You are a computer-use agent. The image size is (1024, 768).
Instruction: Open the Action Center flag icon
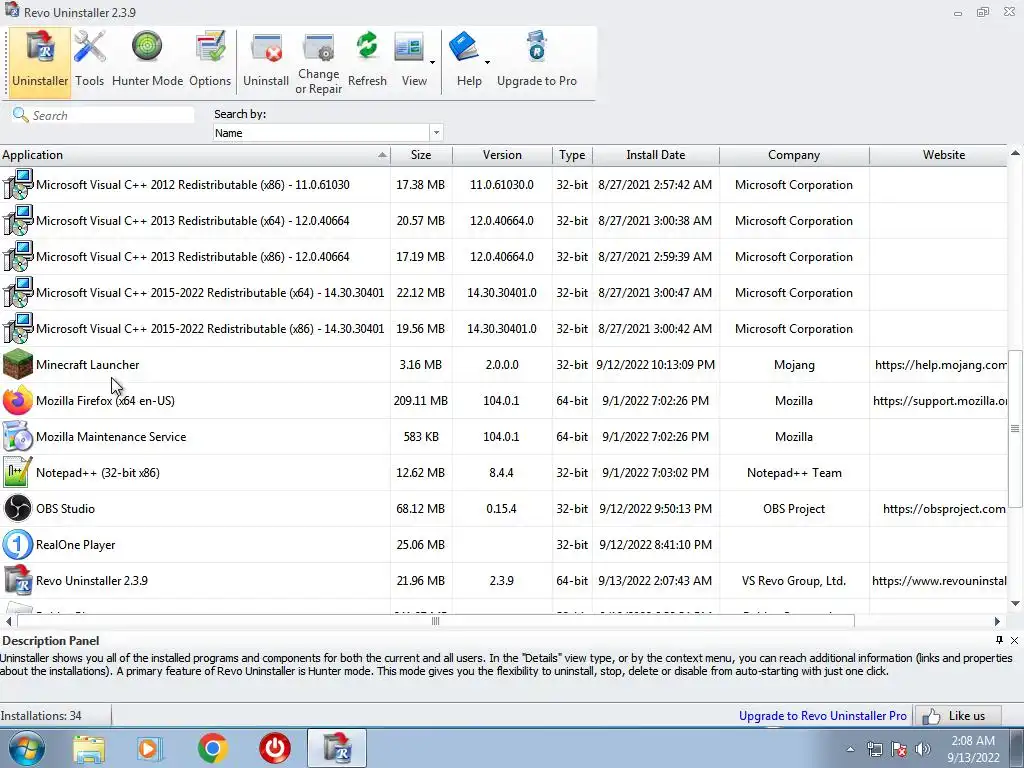coord(899,749)
